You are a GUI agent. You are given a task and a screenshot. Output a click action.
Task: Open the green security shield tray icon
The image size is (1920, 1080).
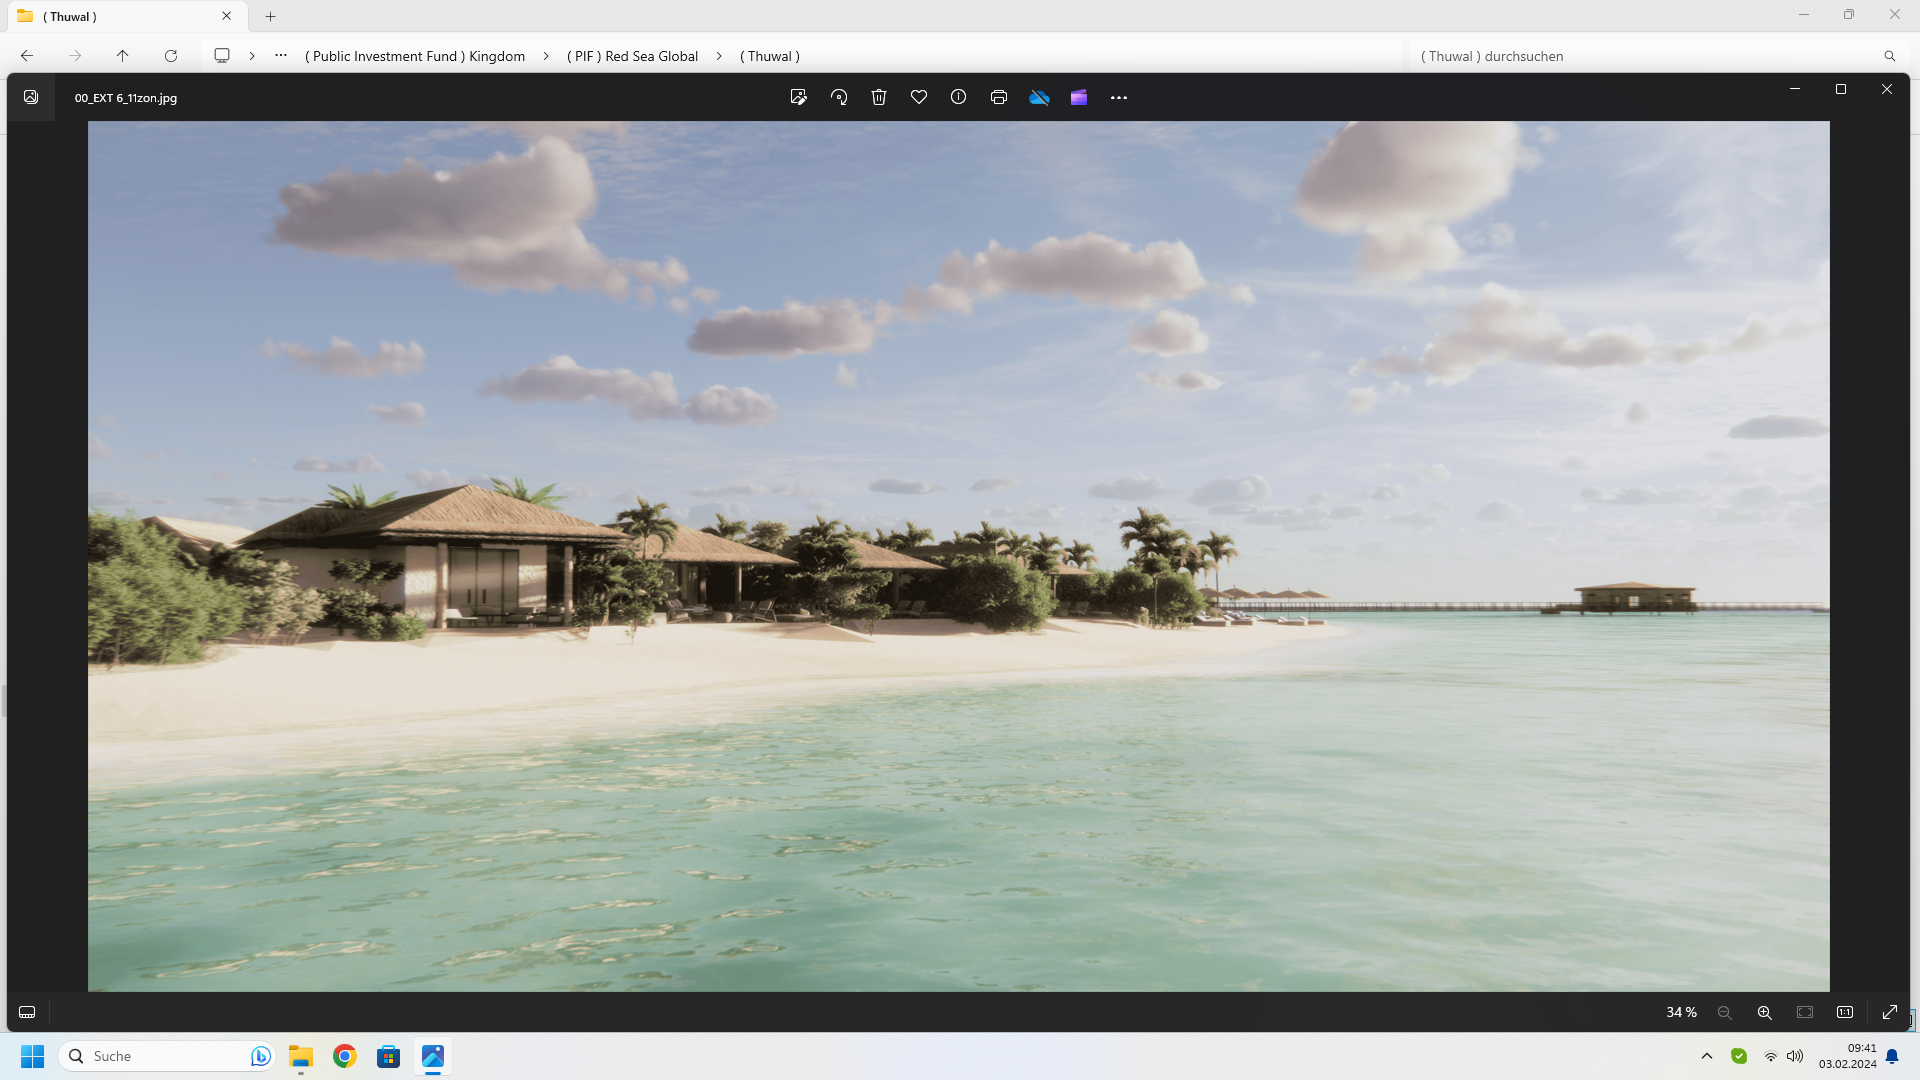1739,1056
